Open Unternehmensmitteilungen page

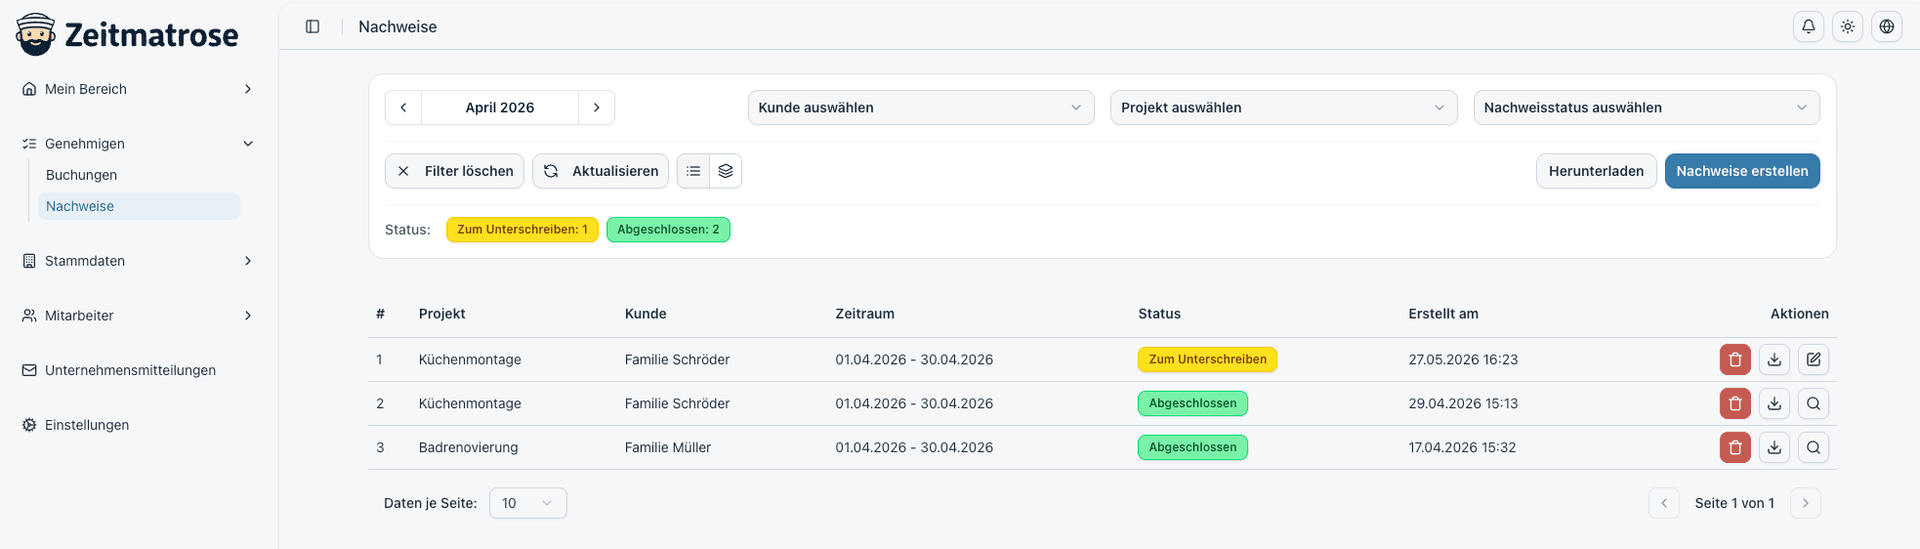pyautogui.click(x=138, y=370)
